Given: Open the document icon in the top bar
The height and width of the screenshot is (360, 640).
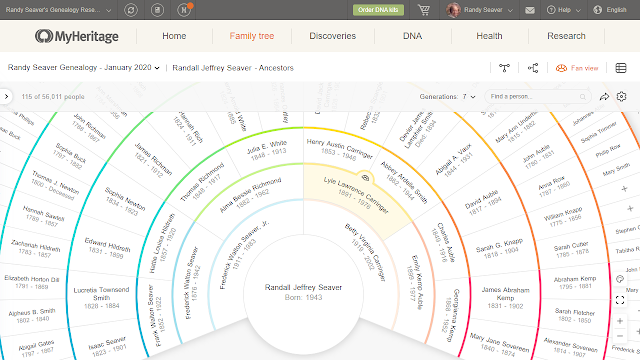Looking at the screenshot, I should pos(157,10).
